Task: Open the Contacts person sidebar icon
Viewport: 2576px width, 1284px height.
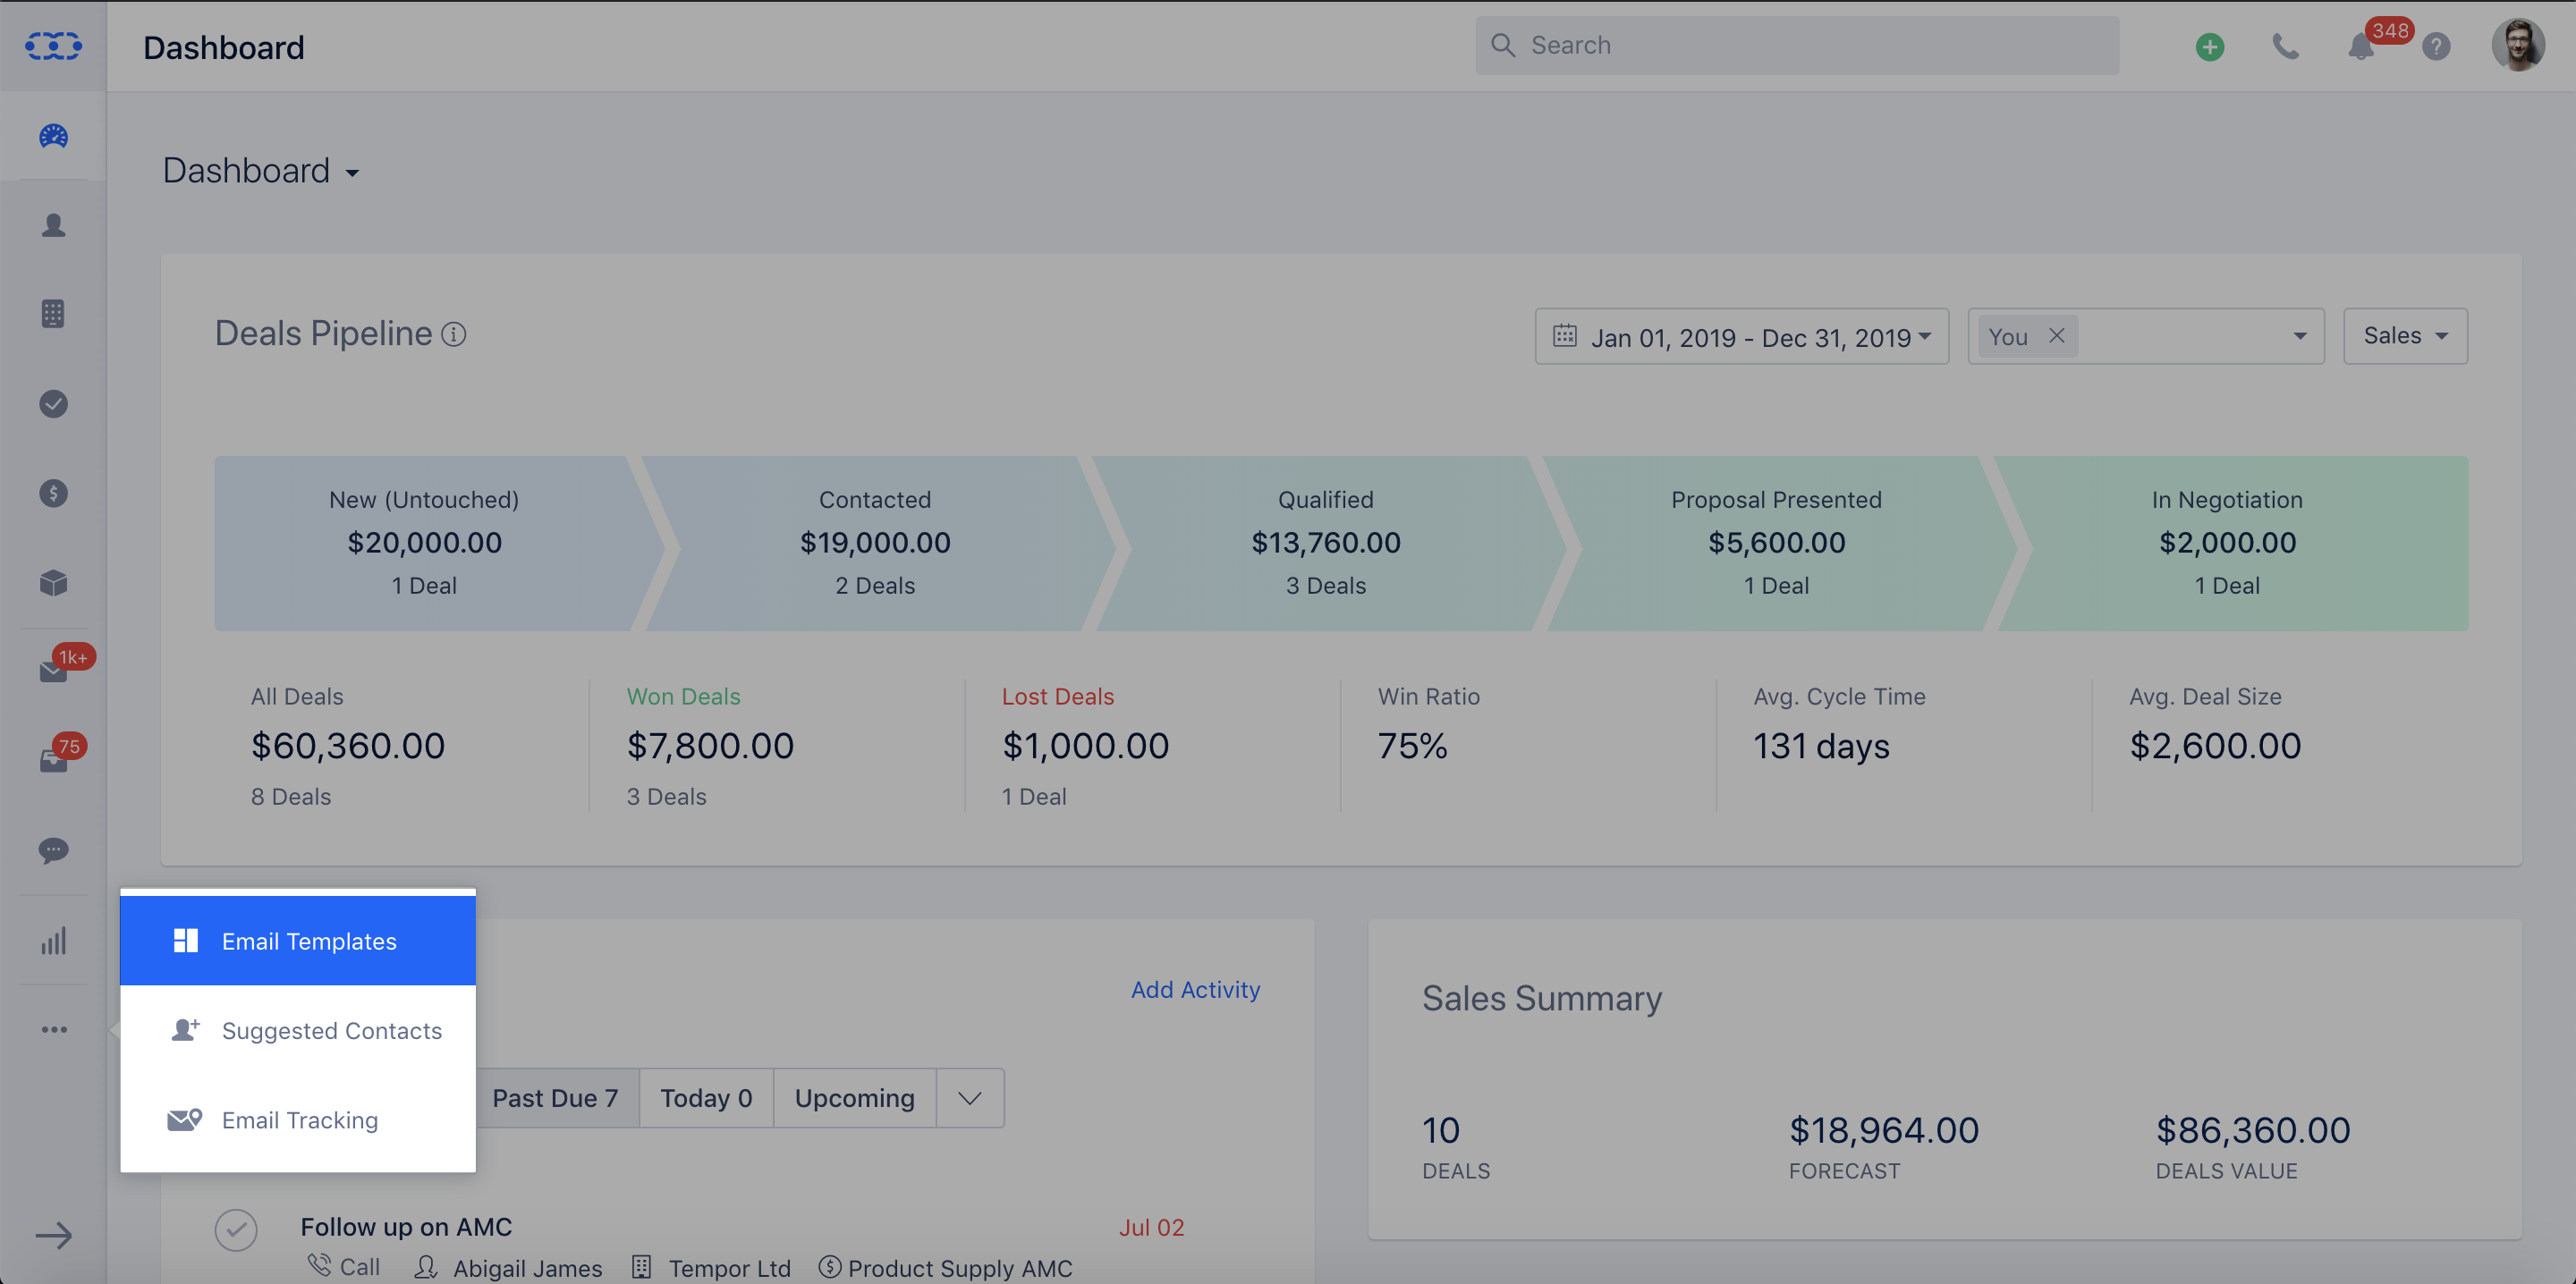Action: (53, 226)
